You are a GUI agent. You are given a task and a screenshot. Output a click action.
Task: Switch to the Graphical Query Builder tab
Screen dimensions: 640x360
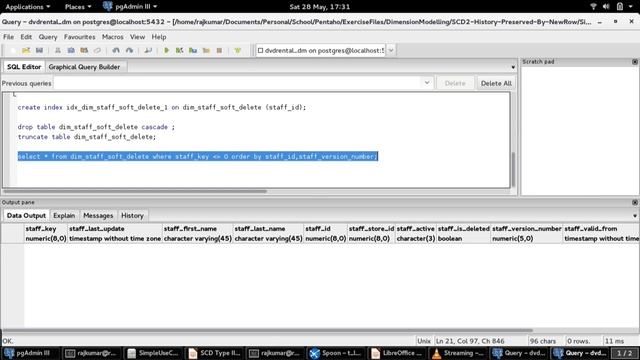[84, 67]
